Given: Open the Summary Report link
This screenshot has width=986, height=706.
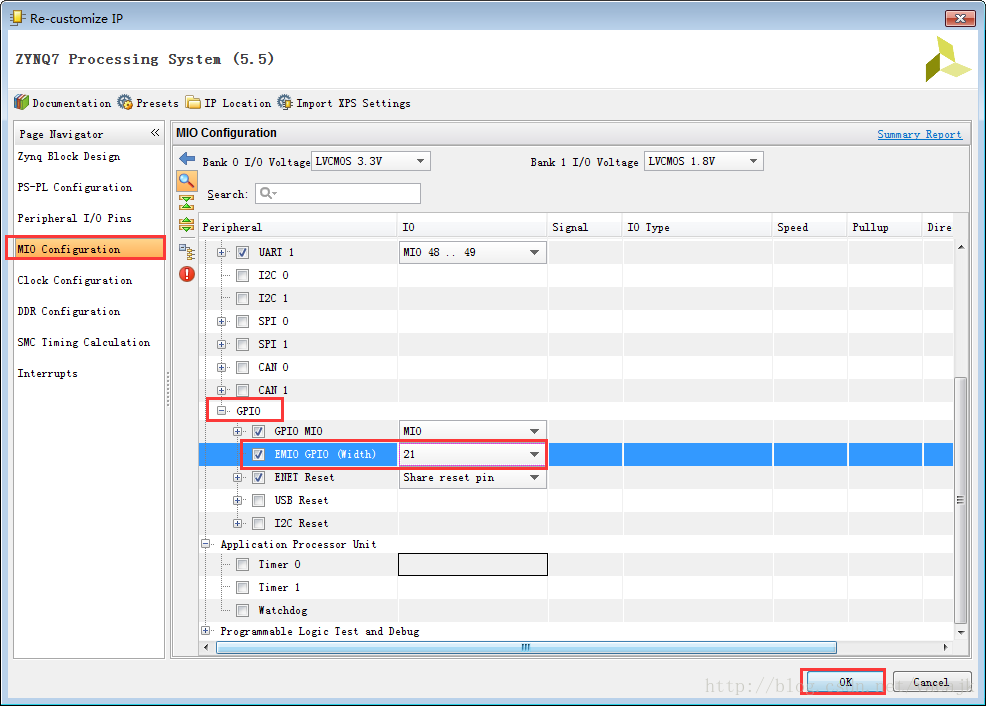Looking at the screenshot, I should (919, 135).
